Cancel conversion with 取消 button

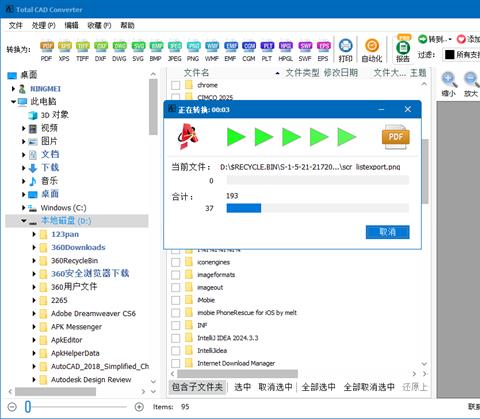[x=387, y=232]
